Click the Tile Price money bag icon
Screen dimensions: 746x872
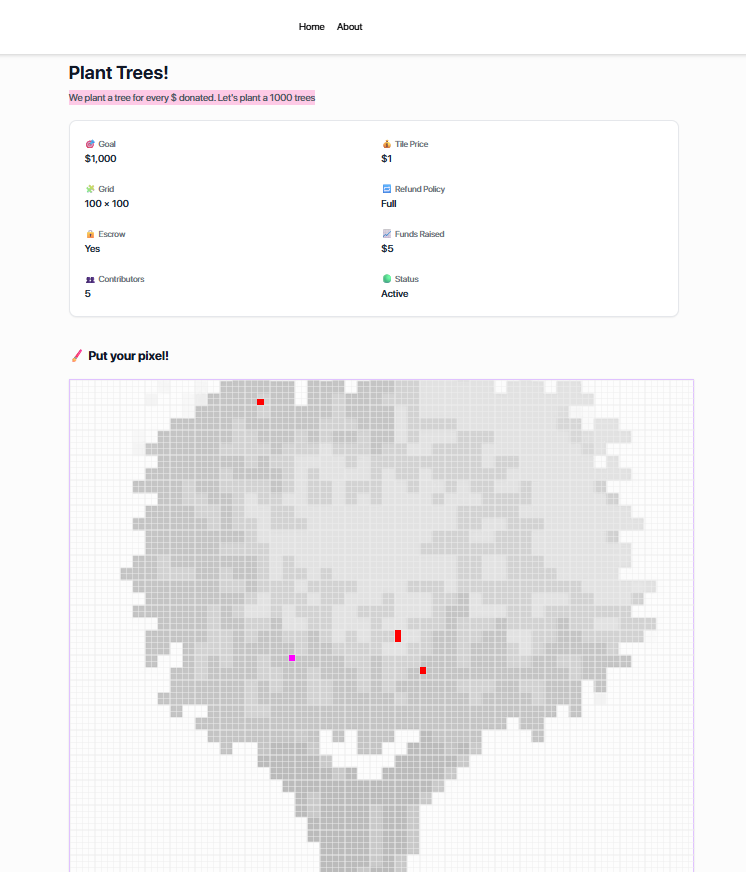point(387,144)
